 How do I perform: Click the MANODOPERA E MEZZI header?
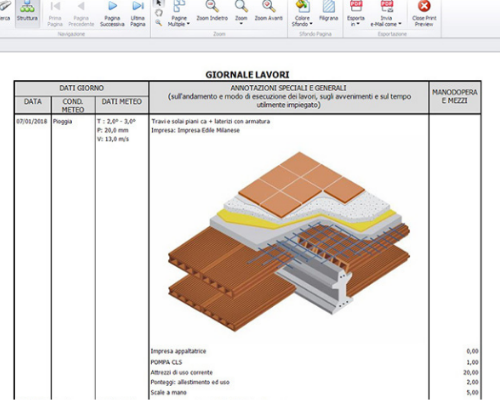click(x=455, y=96)
